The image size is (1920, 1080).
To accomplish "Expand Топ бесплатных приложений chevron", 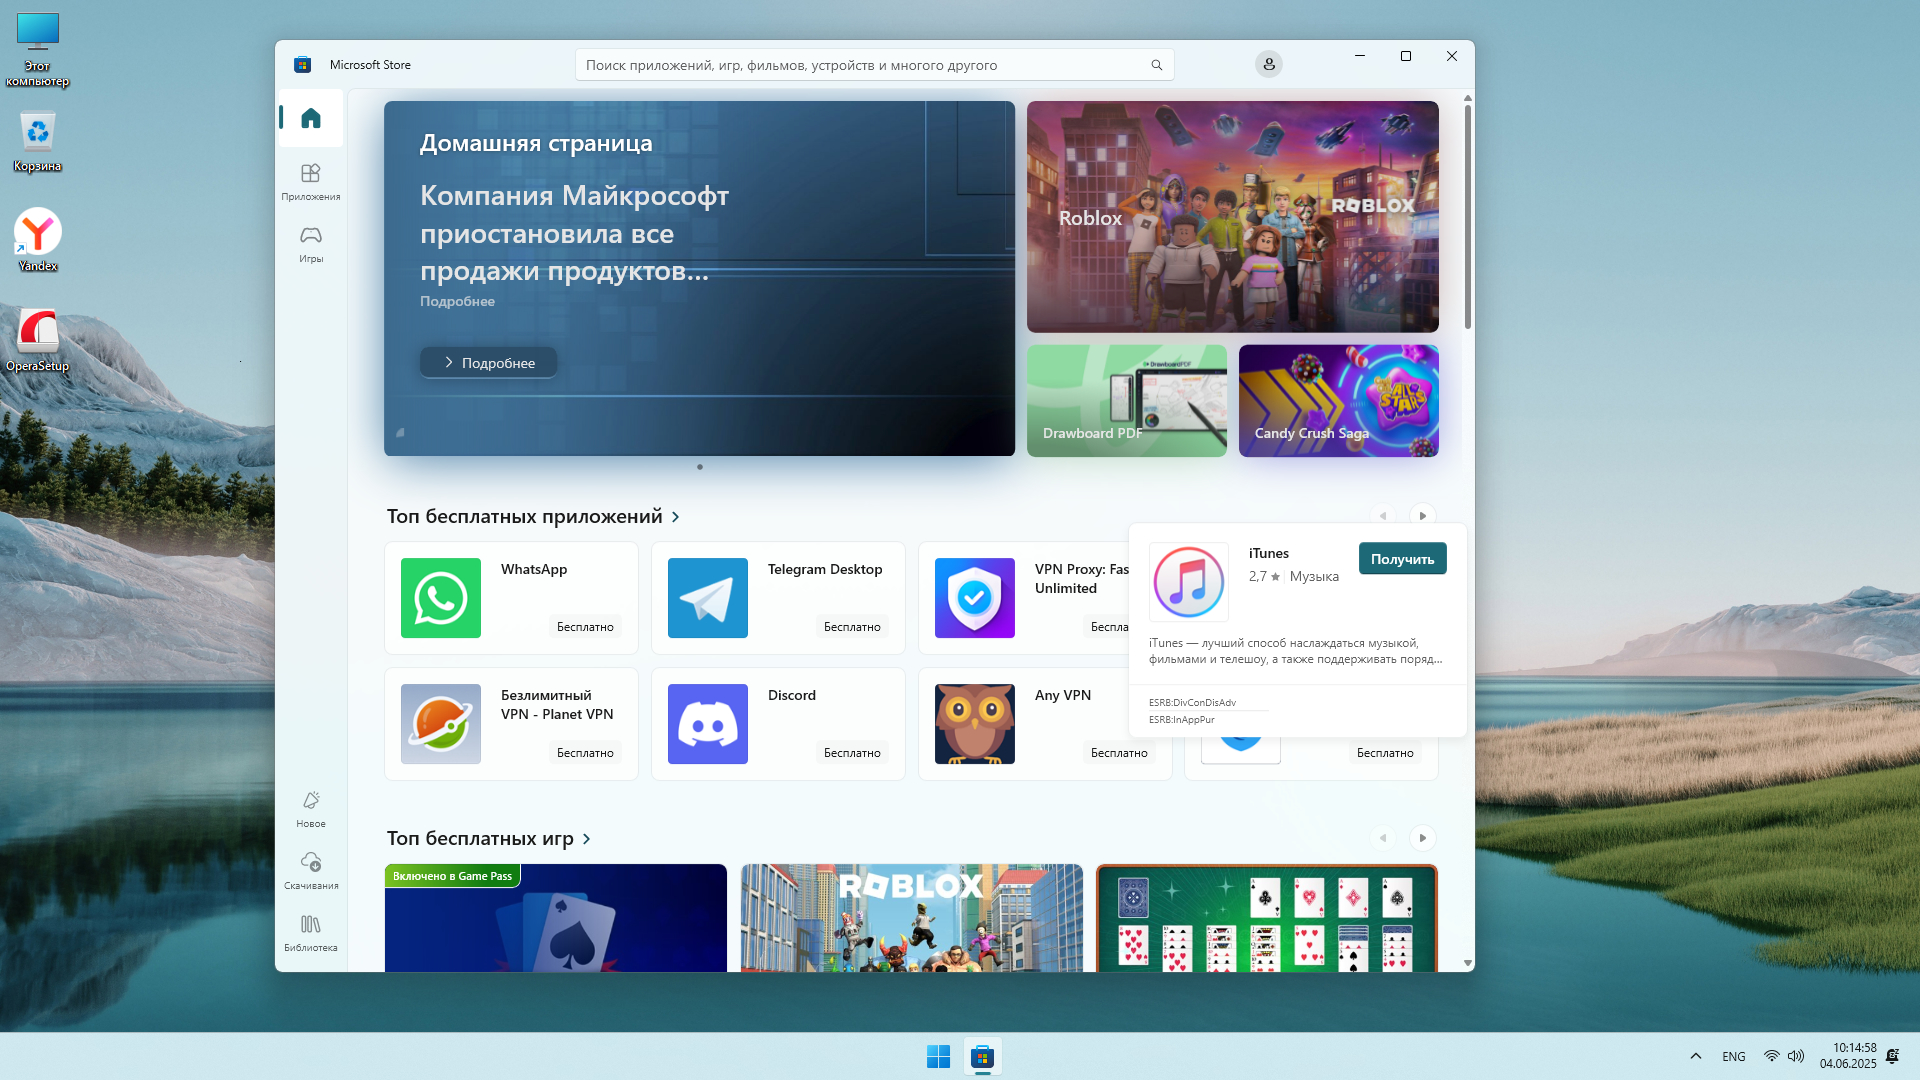I will 676,517.
